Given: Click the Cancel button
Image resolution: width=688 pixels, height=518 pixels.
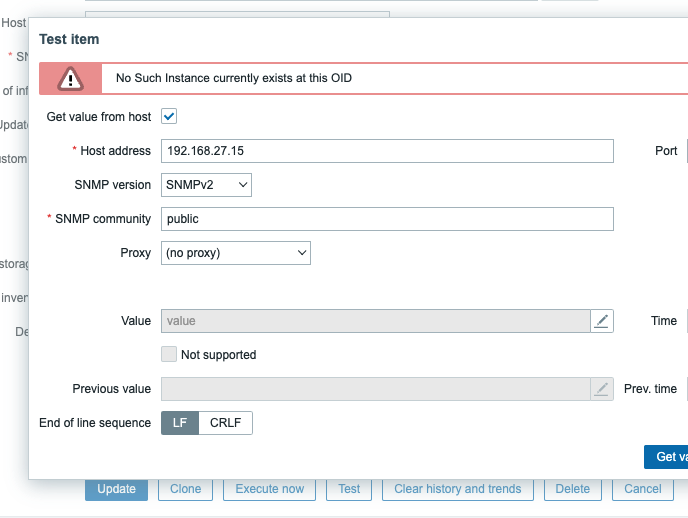Looking at the screenshot, I should click(x=643, y=489).
